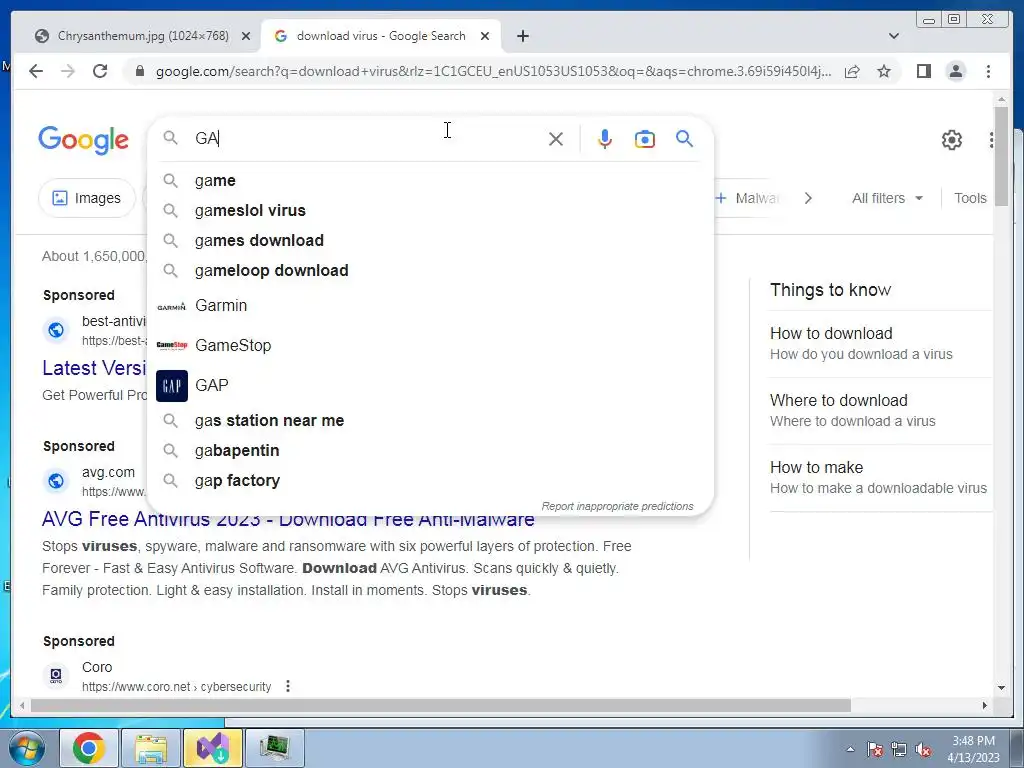This screenshot has height=768, width=1024.
Task: Open Chrome side panel icon
Action: click(x=923, y=71)
